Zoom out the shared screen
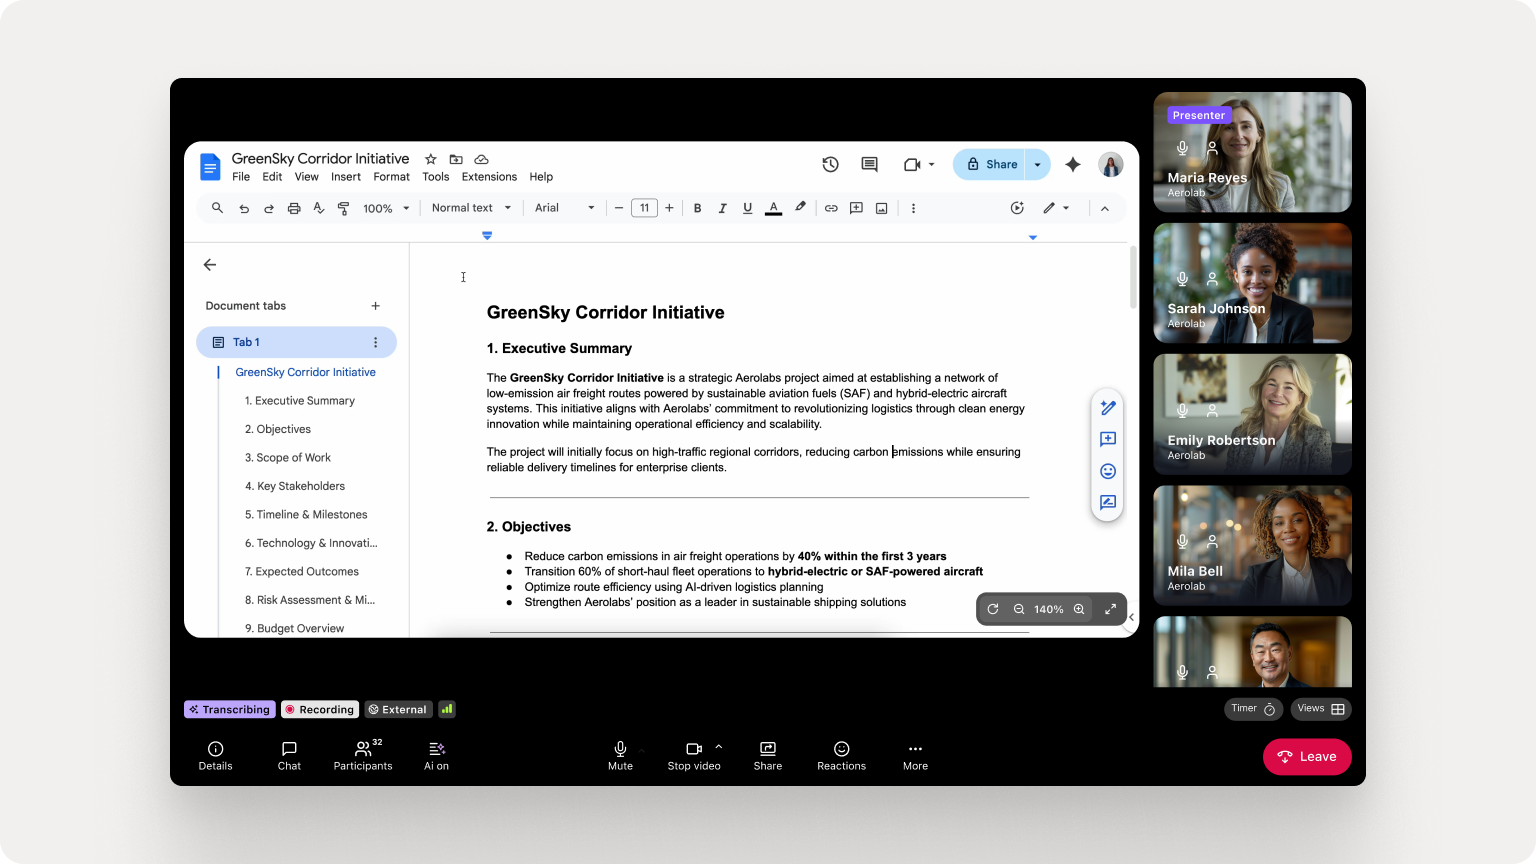The width and height of the screenshot is (1536, 864). [x=1019, y=609]
